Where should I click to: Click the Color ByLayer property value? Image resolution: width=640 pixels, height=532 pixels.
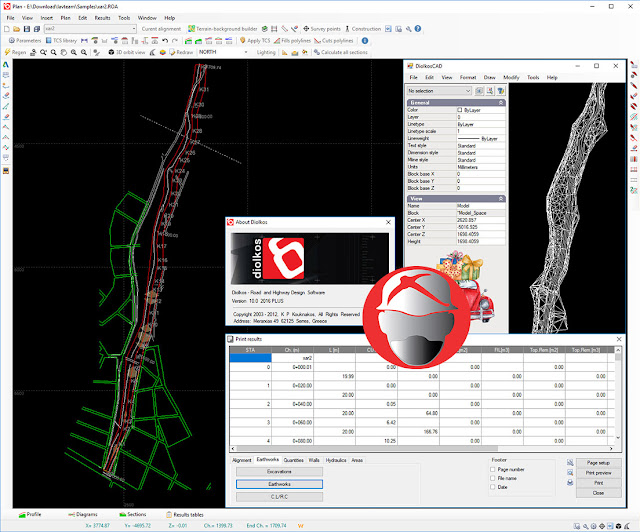(480, 110)
